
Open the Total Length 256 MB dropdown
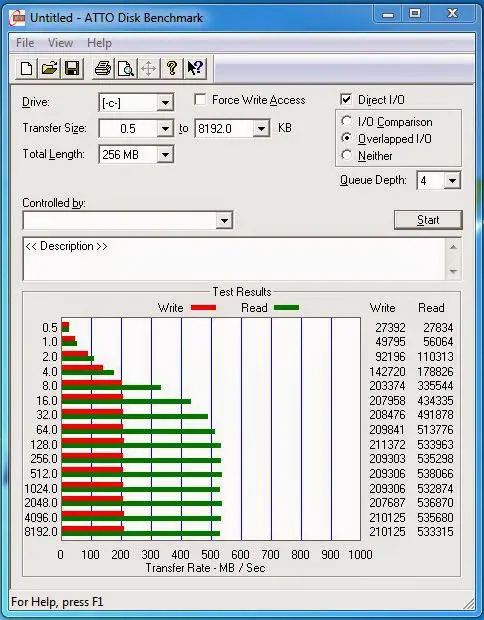coord(165,155)
